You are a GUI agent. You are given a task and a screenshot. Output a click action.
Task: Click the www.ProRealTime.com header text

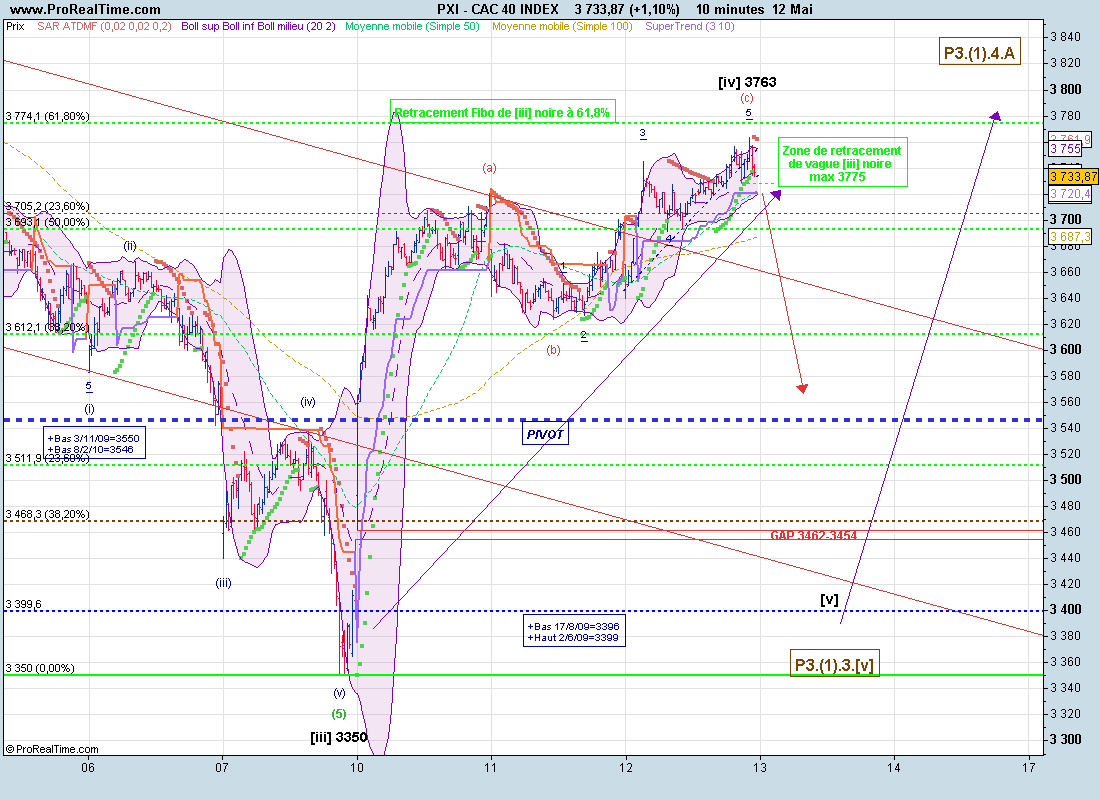click(x=85, y=9)
